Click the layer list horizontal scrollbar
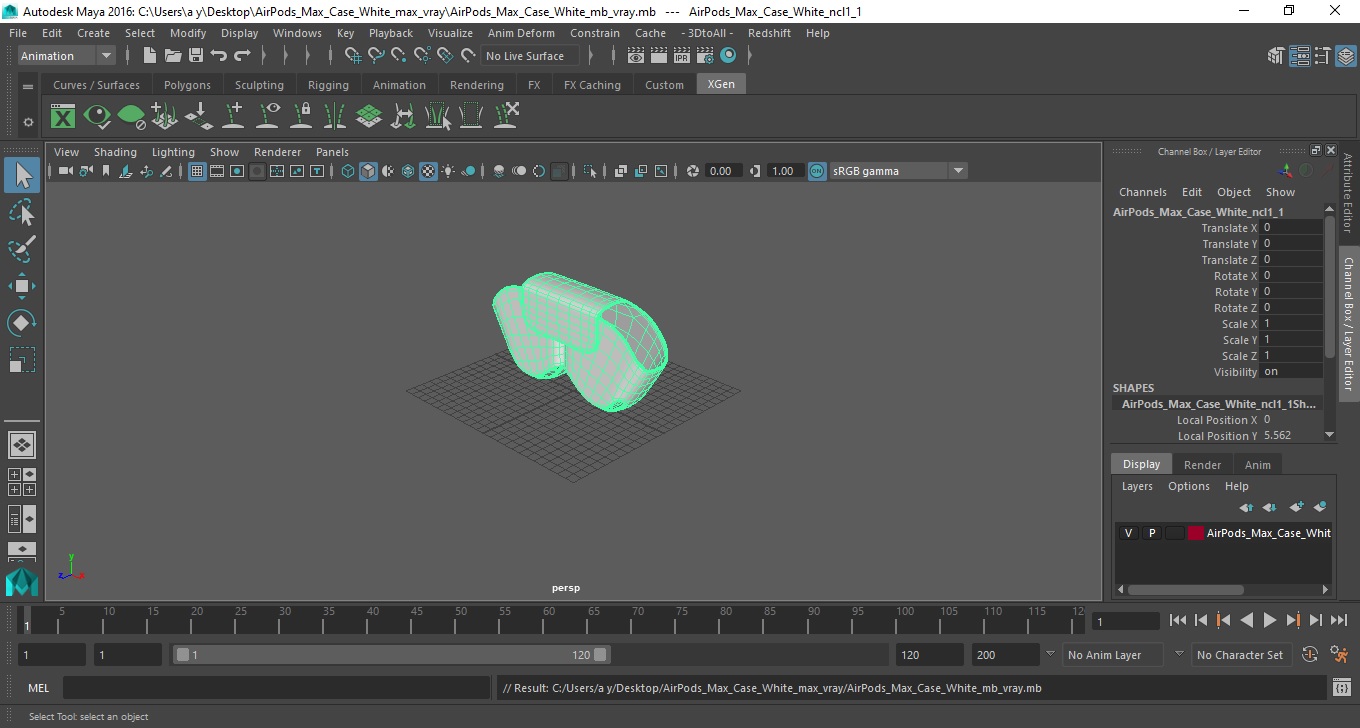The image size is (1360, 728). pos(1186,590)
